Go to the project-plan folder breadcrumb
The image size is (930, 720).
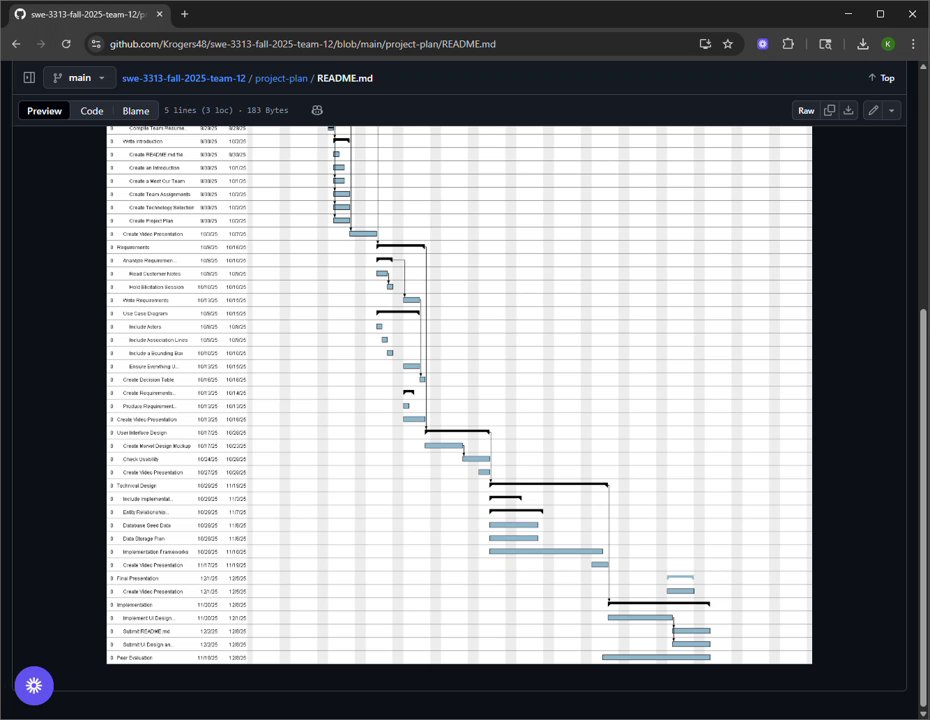pos(281,78)
